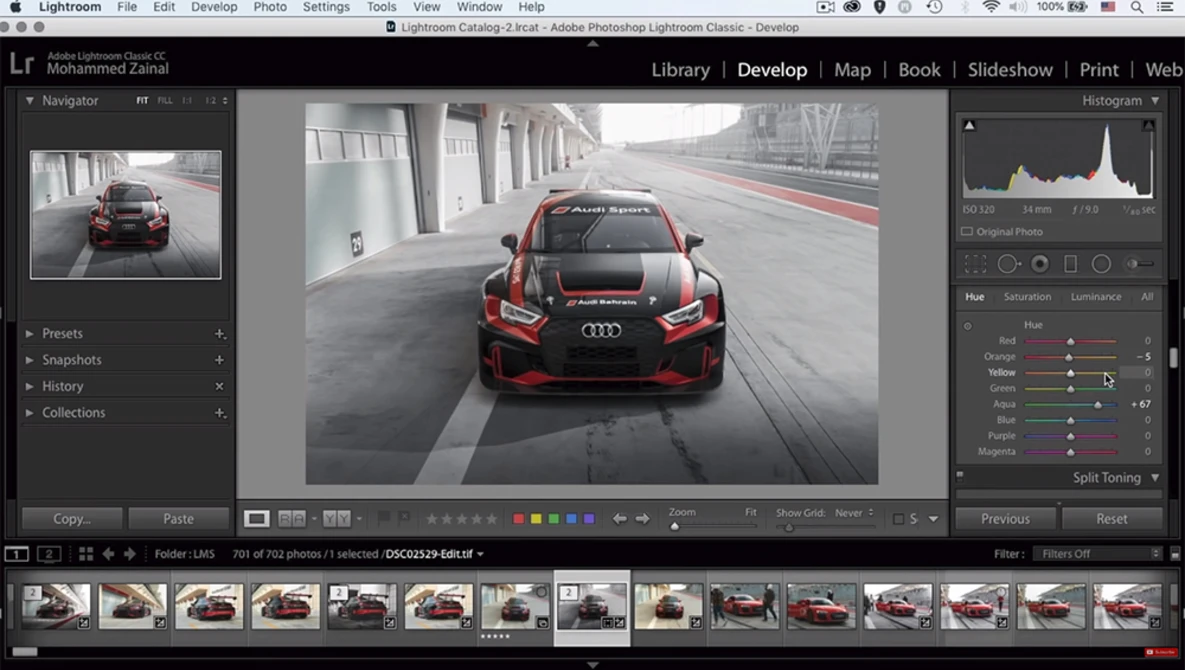Open Wi-Fi status menu
Image resolution: width=1185 pixels, height=670 pixels.
991,7
